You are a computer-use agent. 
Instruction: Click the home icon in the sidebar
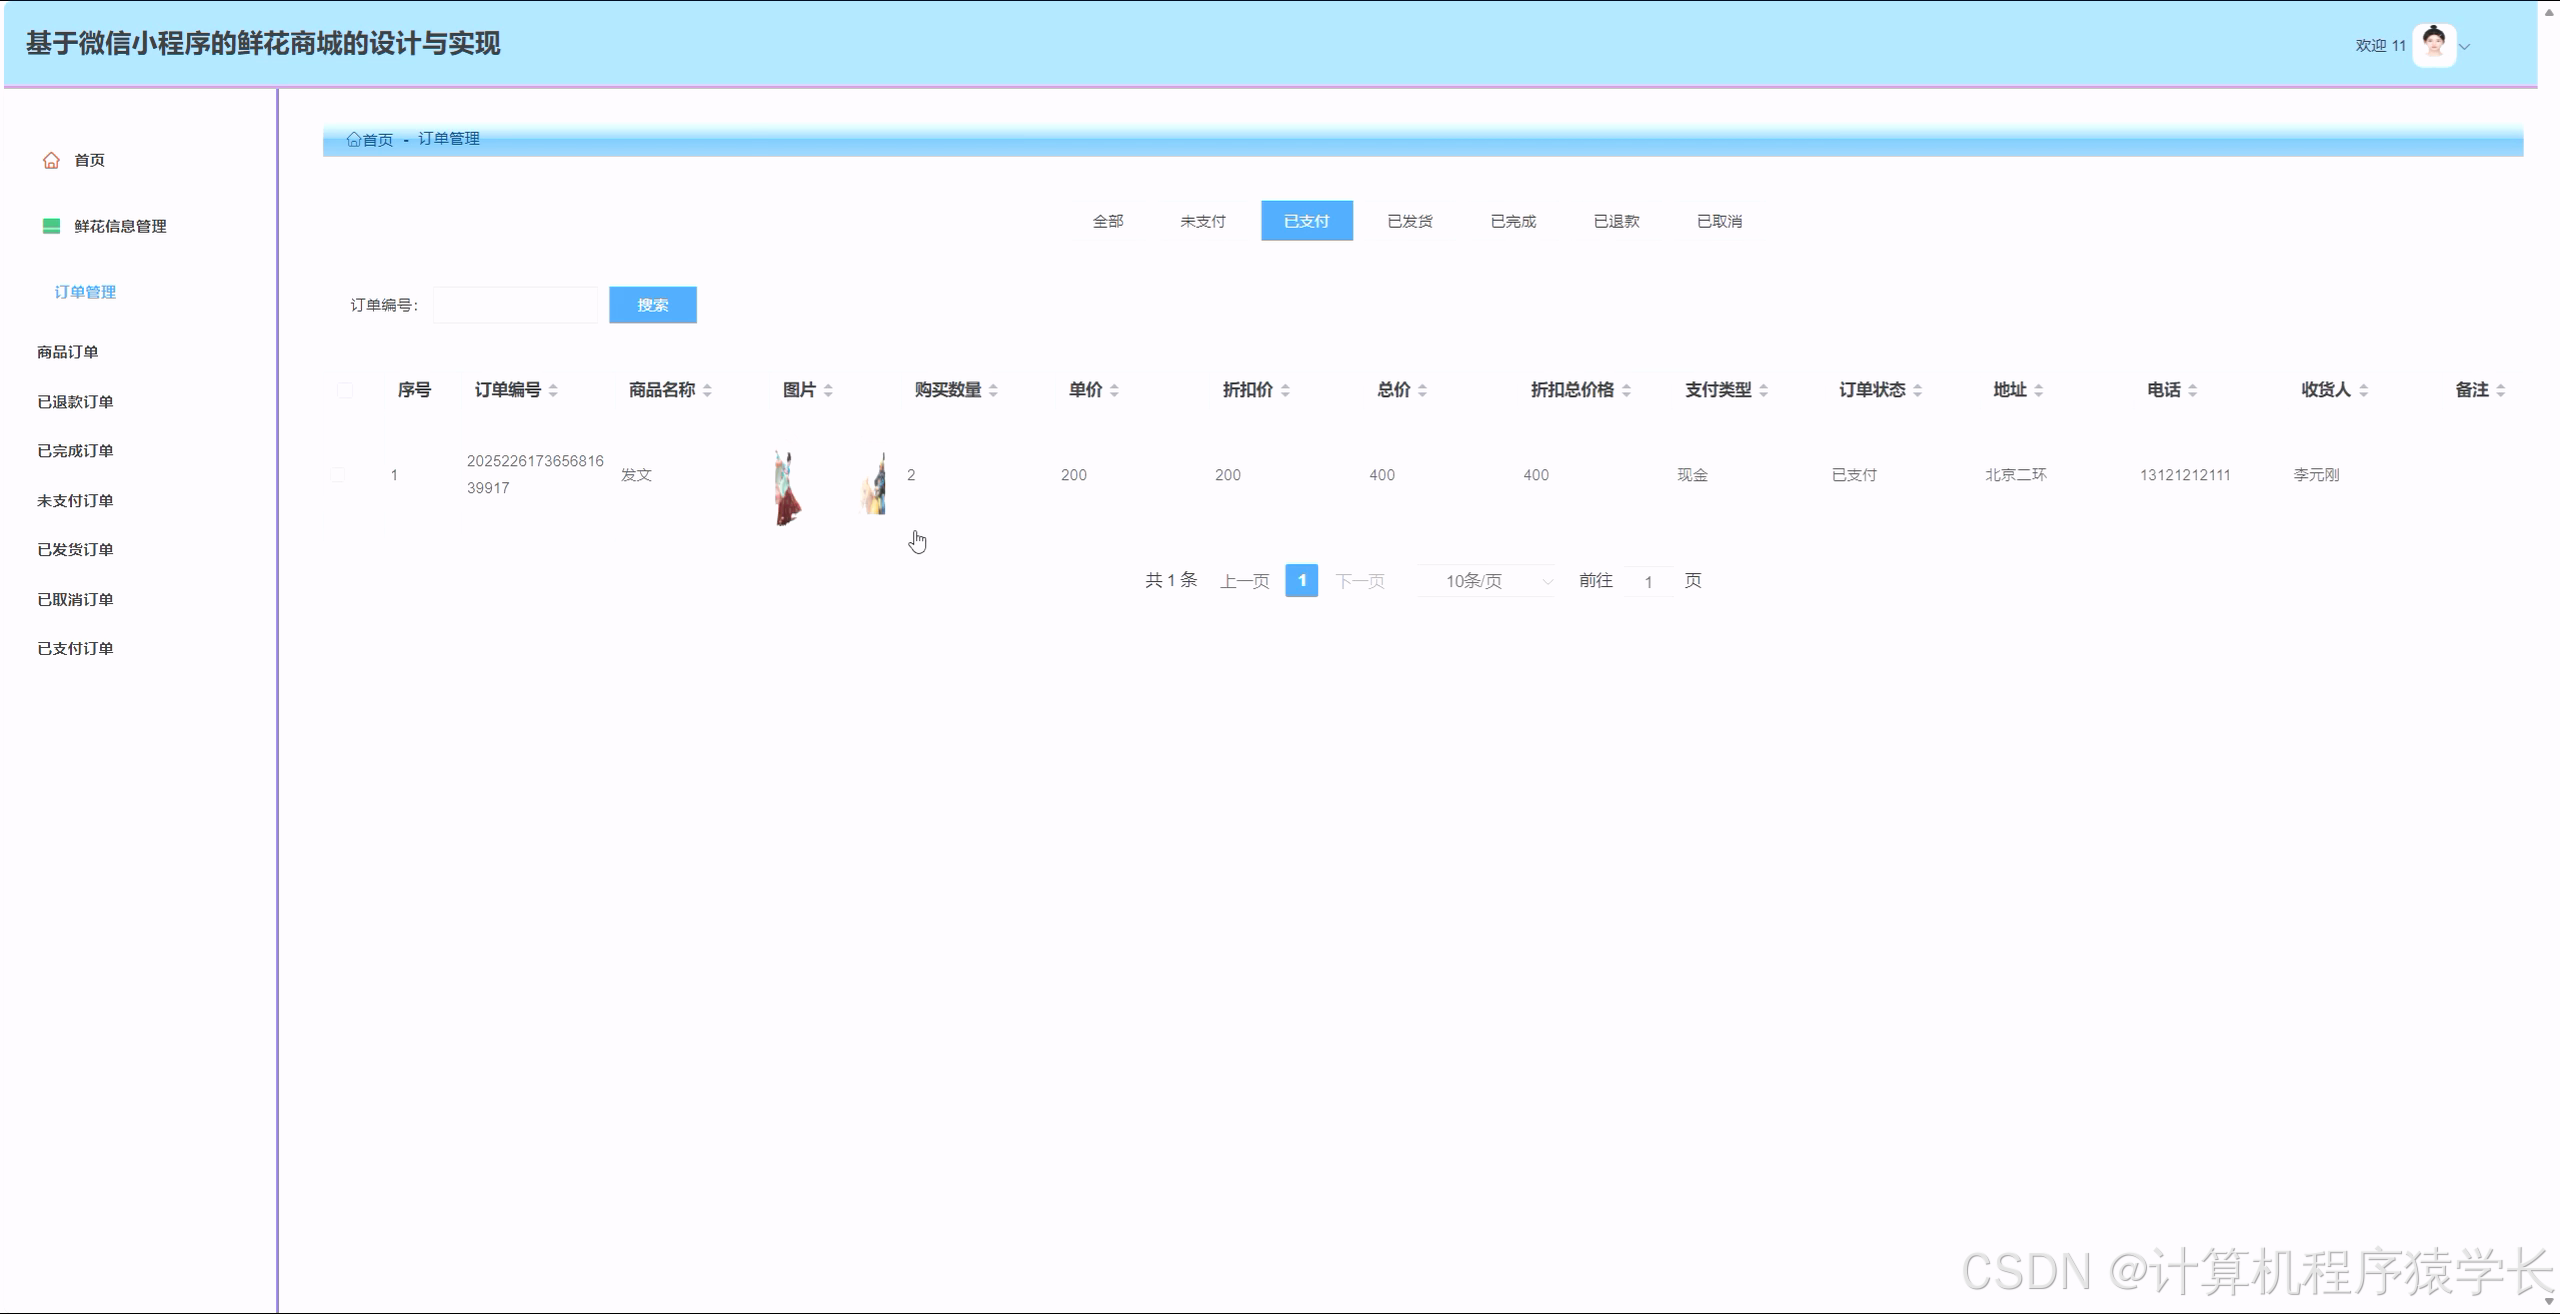[x=51, y=160]
